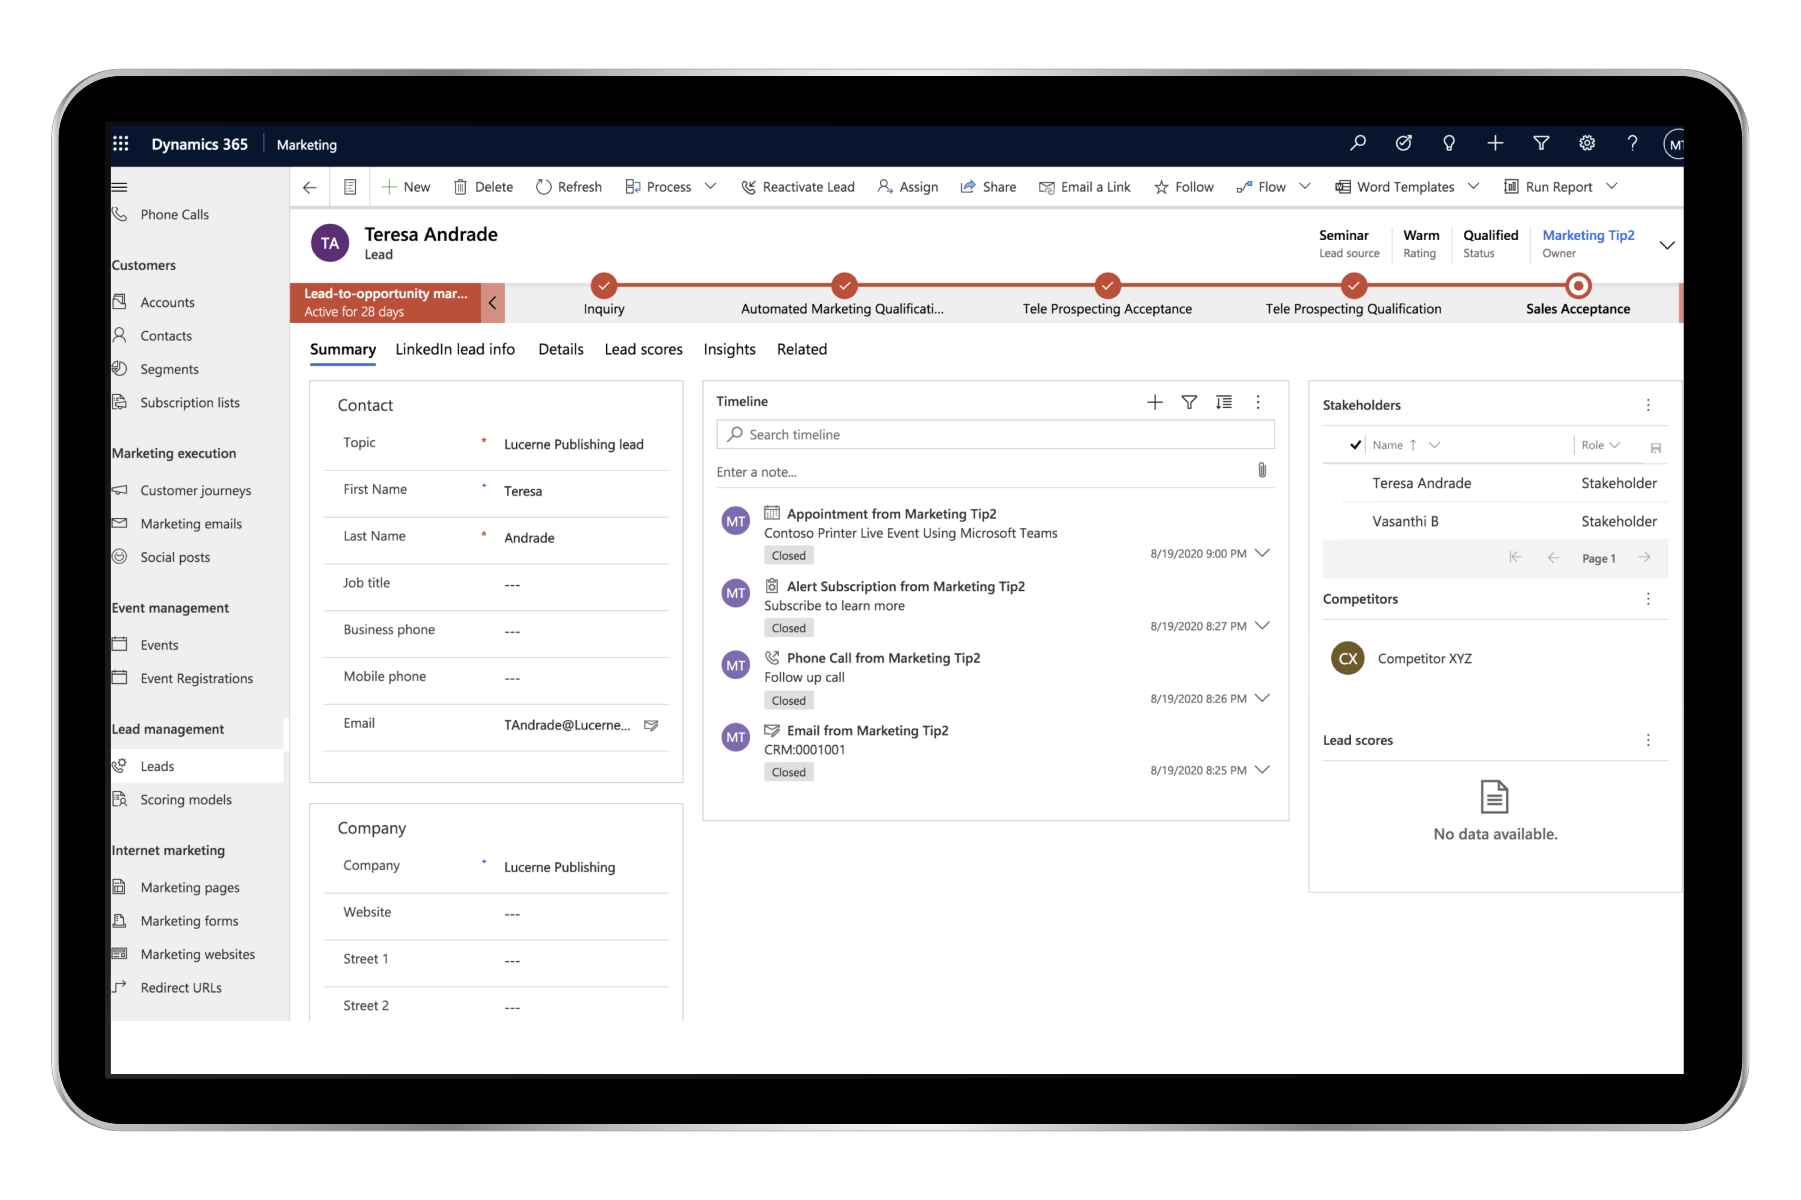
Task: Filter timeline using the funnel icon
Action: click(1189, 402)
